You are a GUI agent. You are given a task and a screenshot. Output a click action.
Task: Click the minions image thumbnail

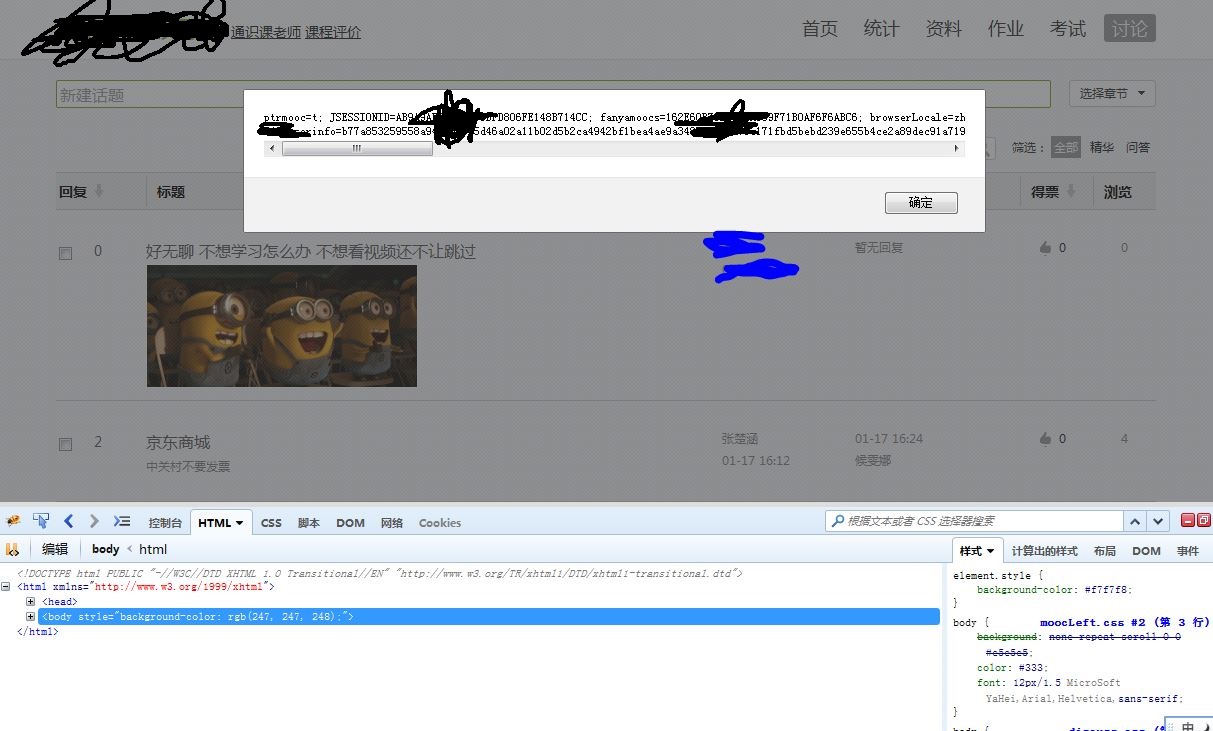tap(282, 326)
